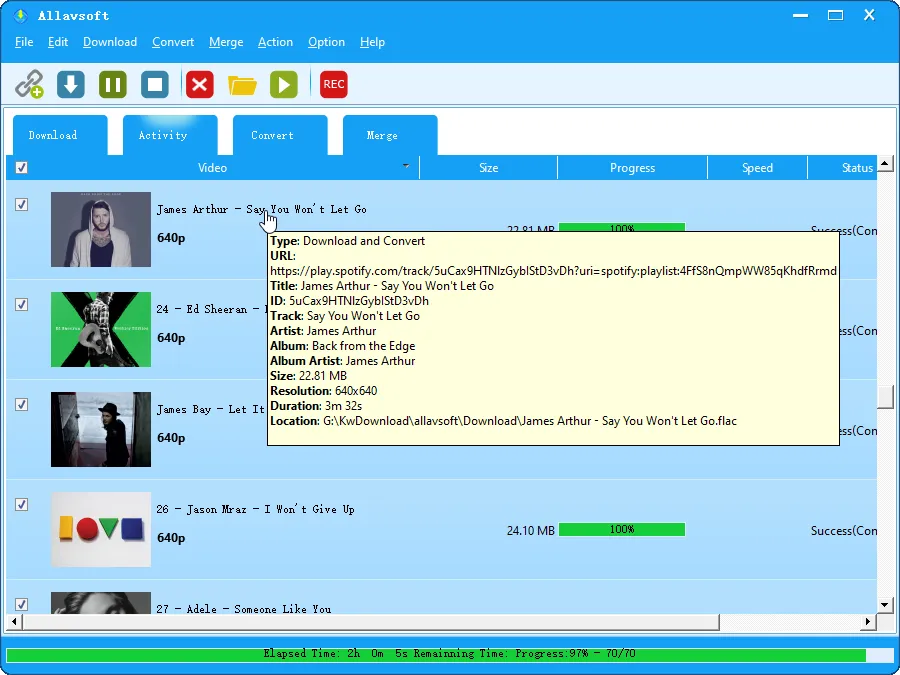Click the Allavsoft logo in title bar
This screenshot has height=675, width=900.
point(20,15)
